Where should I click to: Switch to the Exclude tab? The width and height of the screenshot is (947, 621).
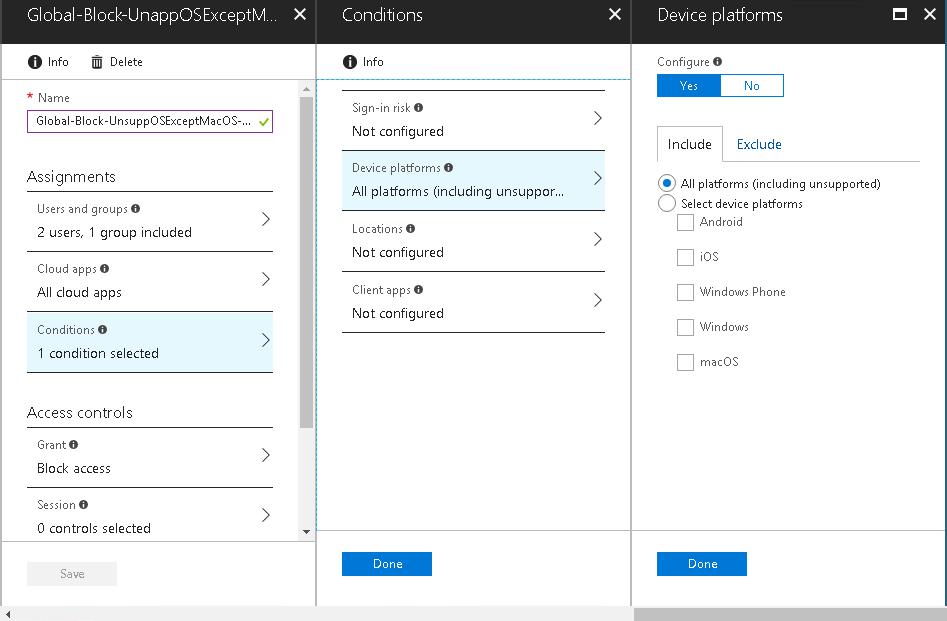coord(759,144)
